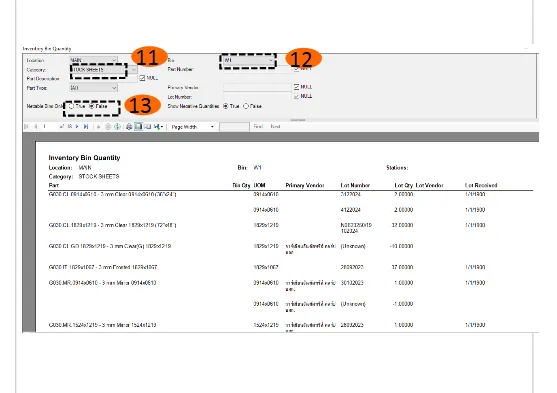Click Category STOCK SHEETS text in report

coord(84,177)
